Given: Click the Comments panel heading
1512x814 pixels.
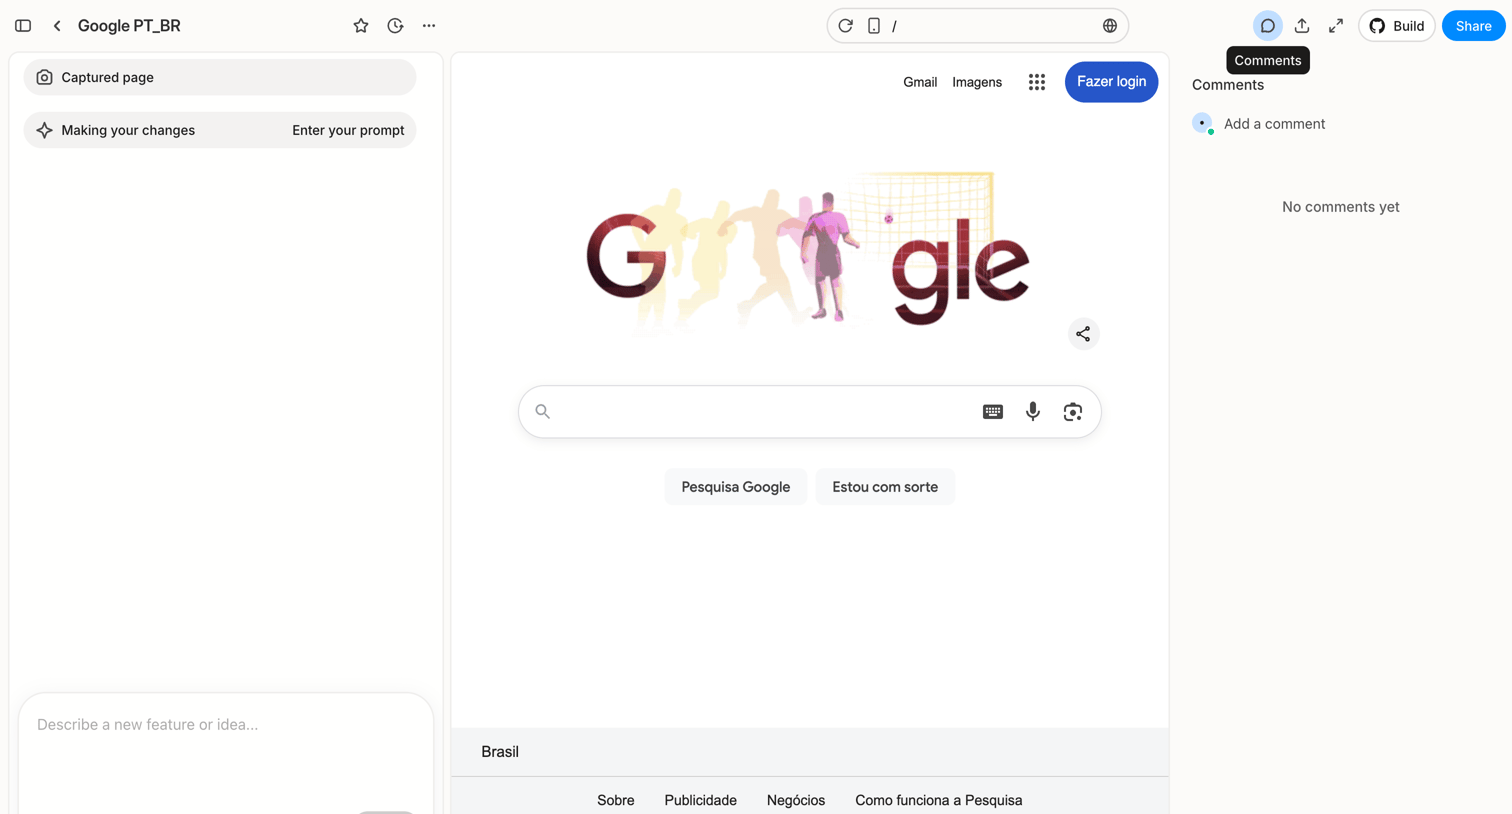Looking at the screenshot, I should coord(1228,85).
